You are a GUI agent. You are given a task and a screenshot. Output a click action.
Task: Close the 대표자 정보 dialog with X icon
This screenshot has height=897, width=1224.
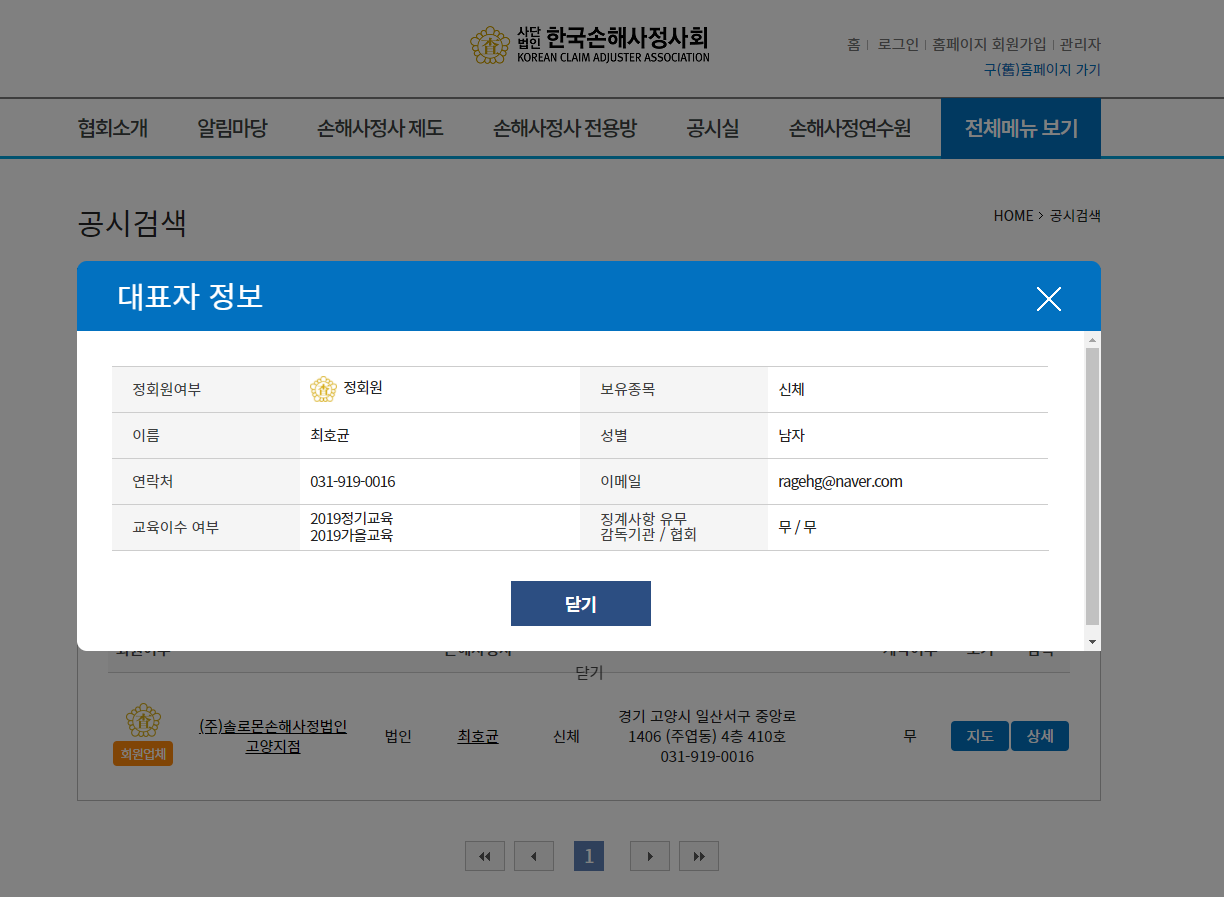click(x=1048, y=299)
